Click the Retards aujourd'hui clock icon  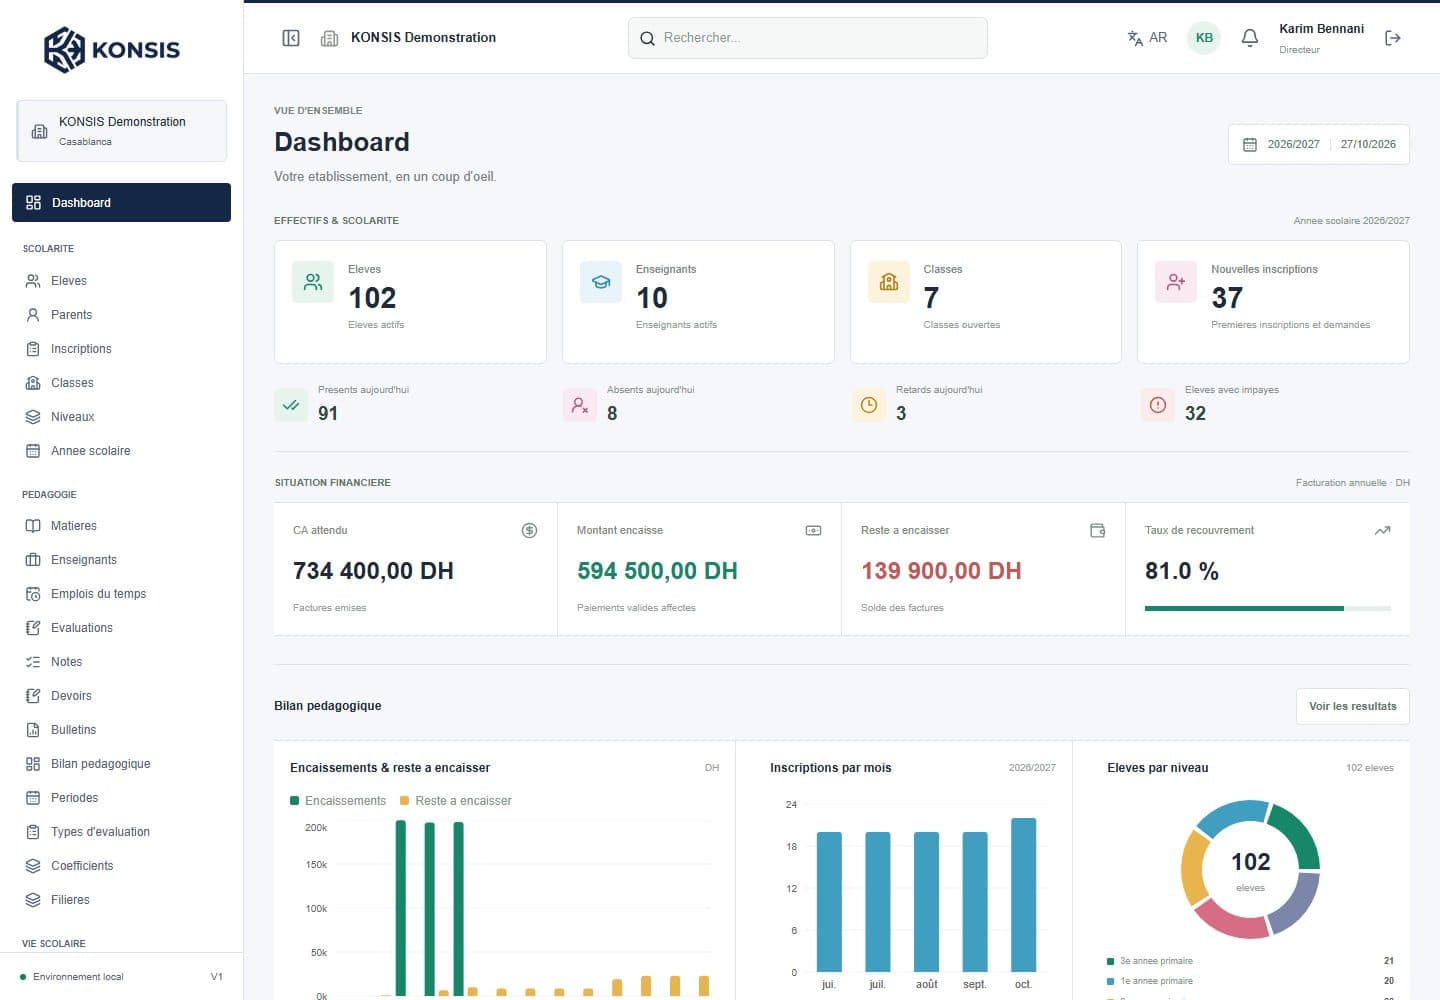point(869,405)
